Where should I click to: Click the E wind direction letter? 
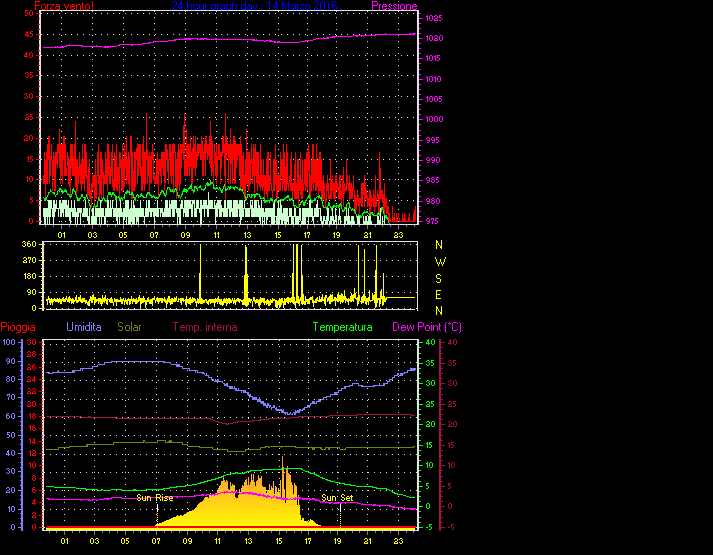click(x=438, y=295)
